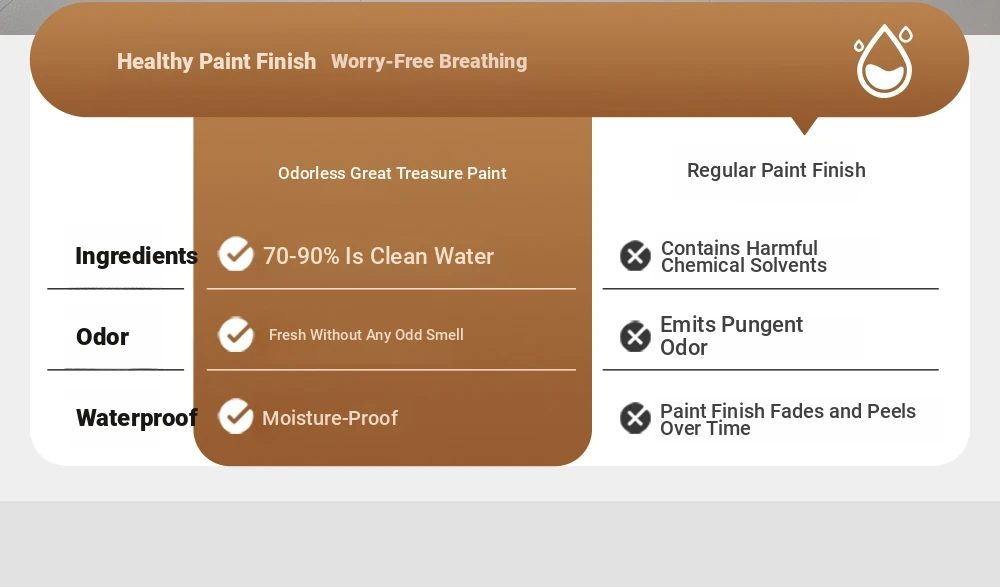This screenshot has height=587, width=1000.
Task: Click the X icon beside Paint Finish Fades and Peels
Action: click(635, 418)
